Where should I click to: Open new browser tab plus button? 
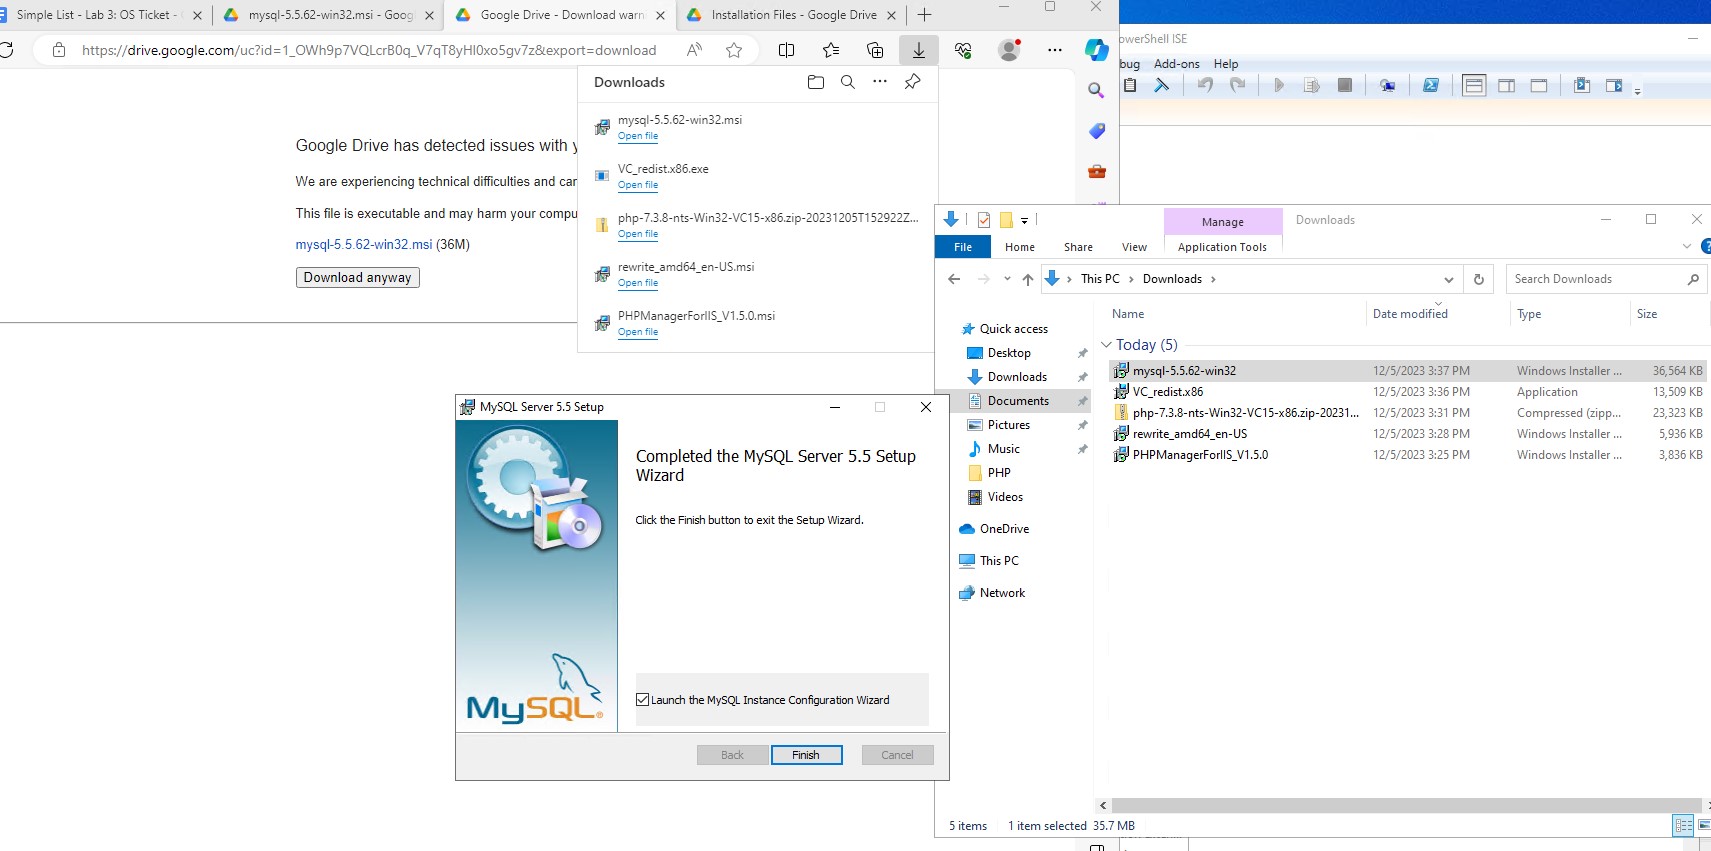[x=924, y=15]
